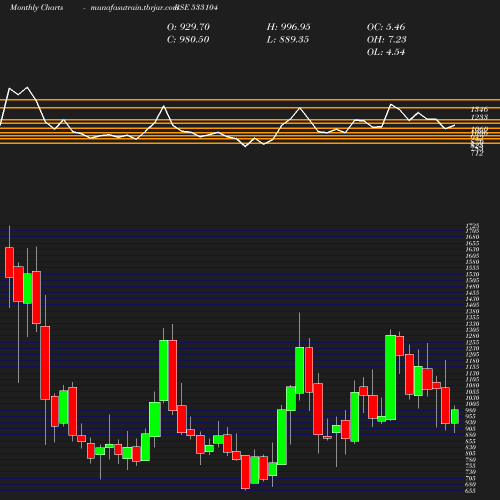Click the '1630' price axis label
Viewport: 500px width, 500px height.
[473, 249]
